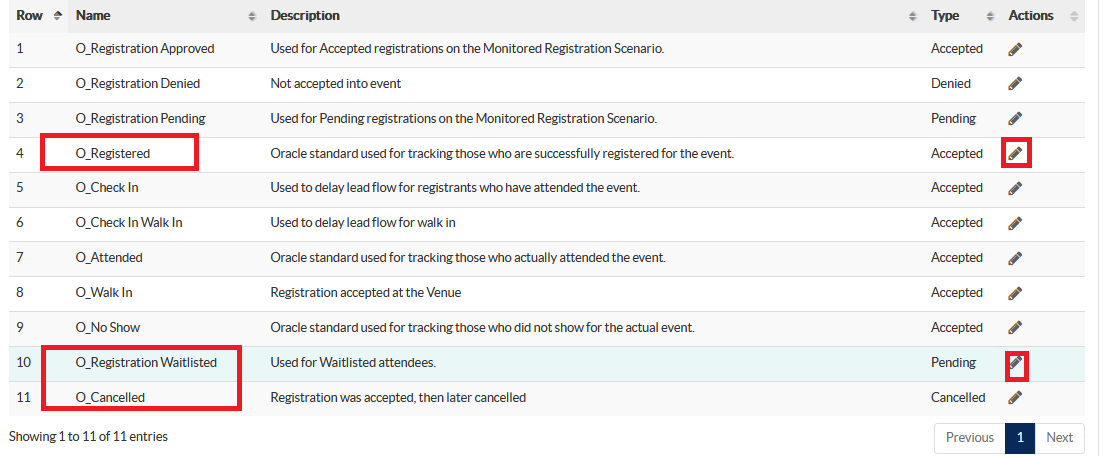
Task: Sort the list by Type column
Action: click(961, 16)
